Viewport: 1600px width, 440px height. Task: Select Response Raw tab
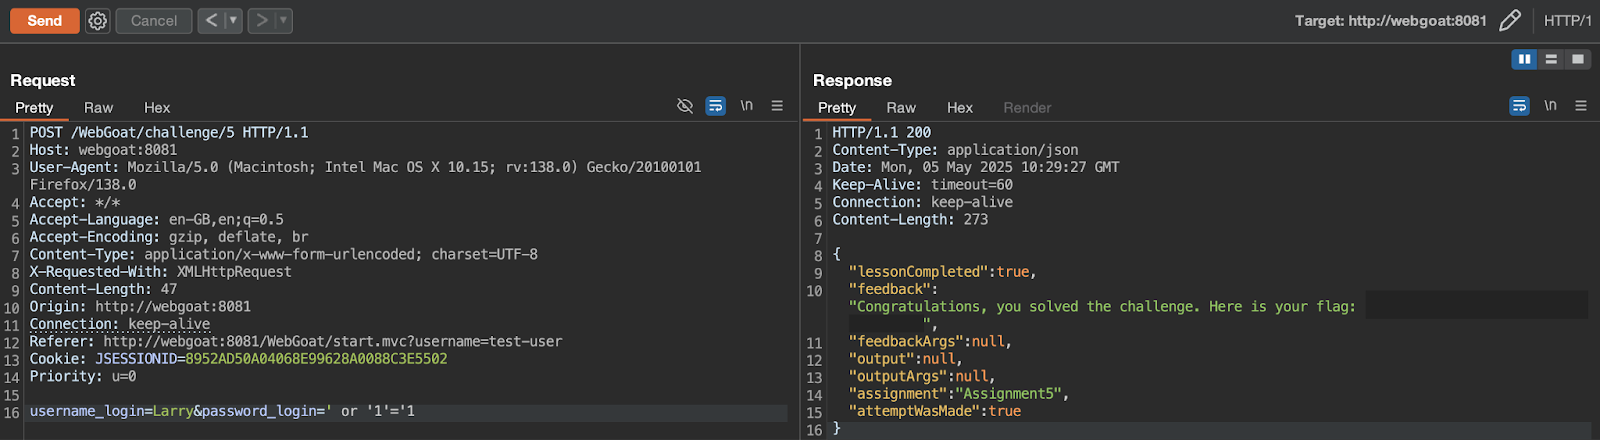click(901, 107)
